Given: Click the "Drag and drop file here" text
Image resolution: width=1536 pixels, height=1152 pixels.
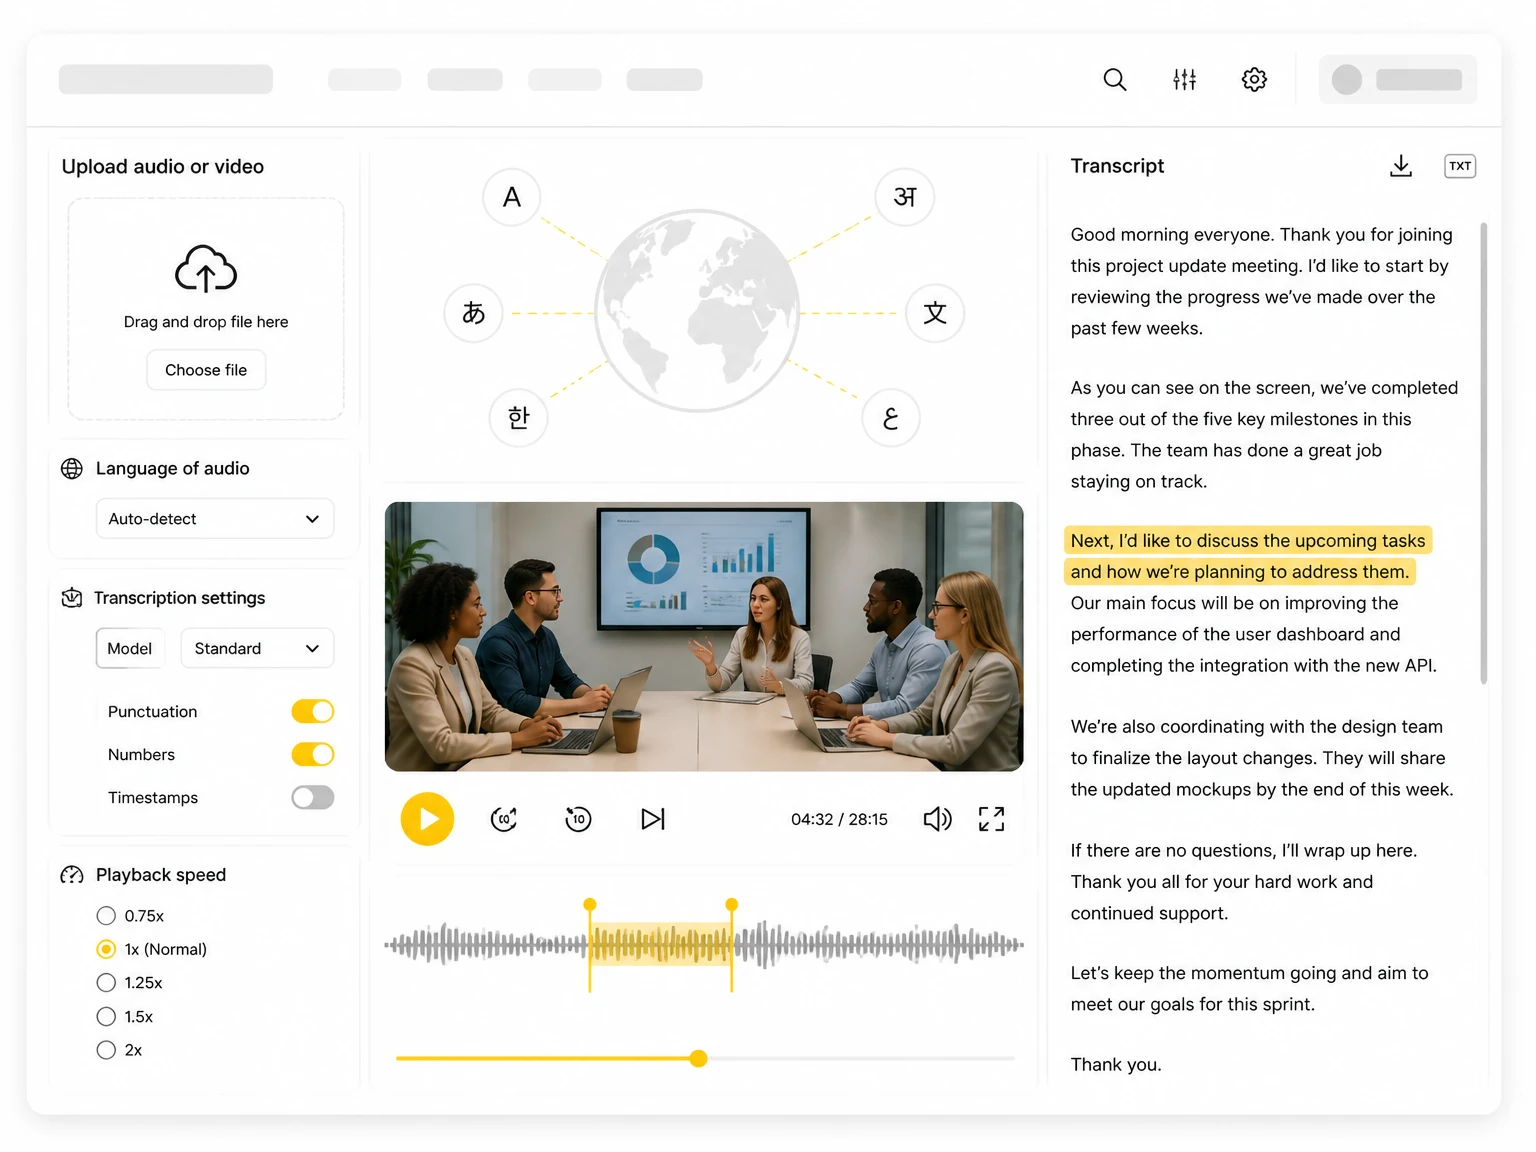Looking at the screenshot, I should pyautogui.click(x=206, y=322).
